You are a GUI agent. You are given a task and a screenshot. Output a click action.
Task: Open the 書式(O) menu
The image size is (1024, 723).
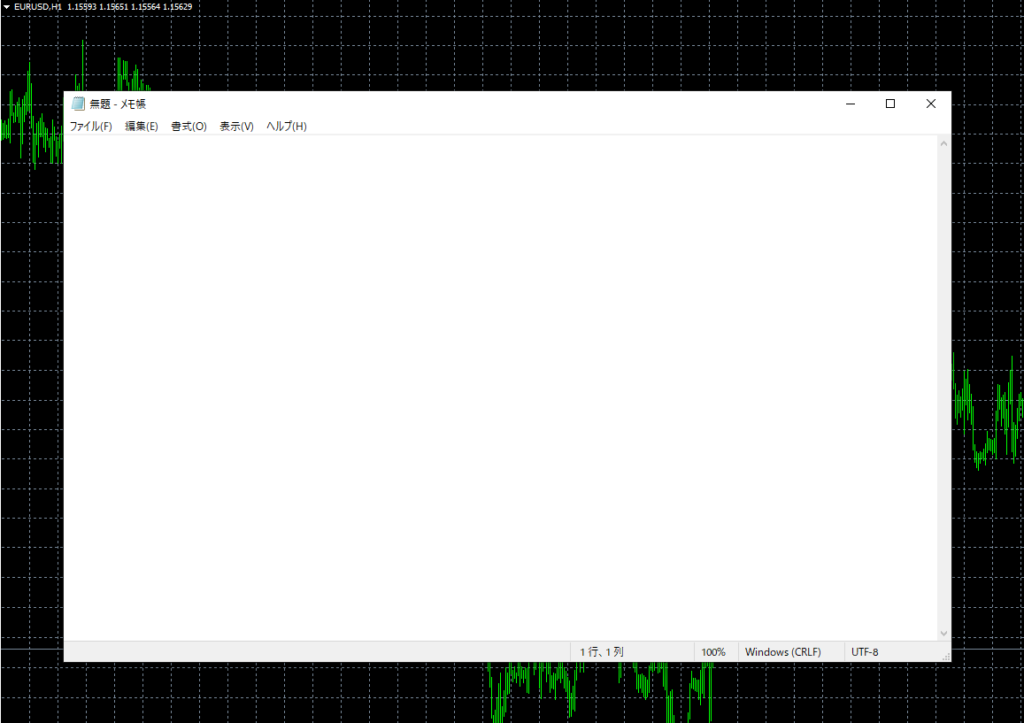tap(188, 127)
